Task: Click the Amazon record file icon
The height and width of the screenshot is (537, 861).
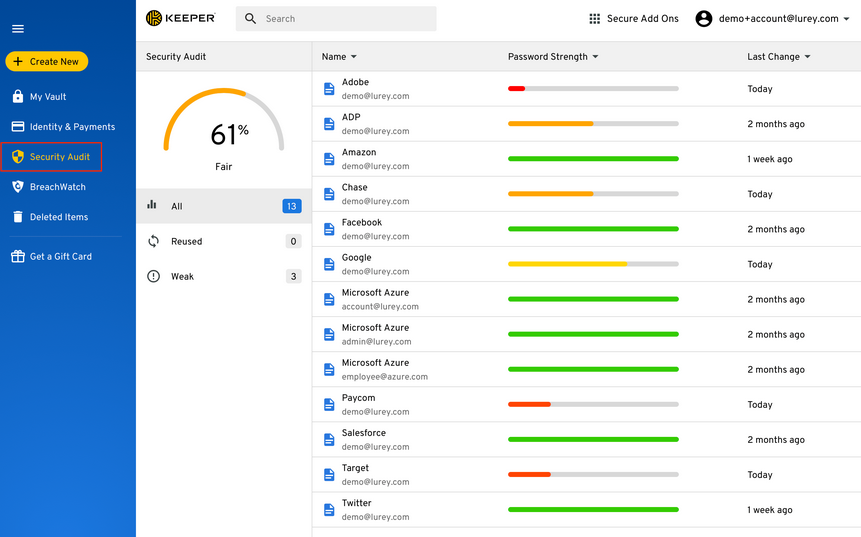Action: point(329,159)
